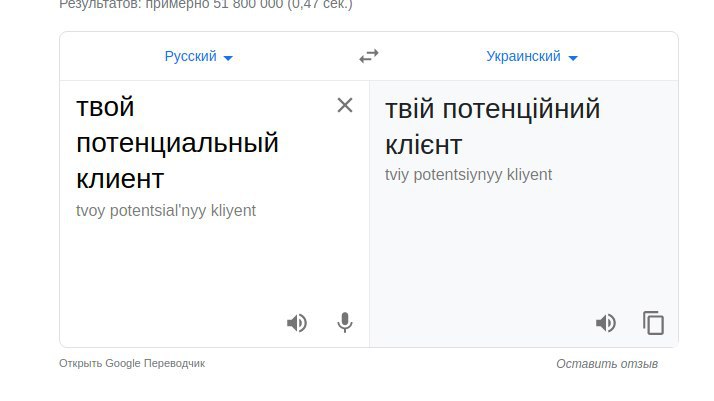Click the Украинский target language label

(523, 56)
